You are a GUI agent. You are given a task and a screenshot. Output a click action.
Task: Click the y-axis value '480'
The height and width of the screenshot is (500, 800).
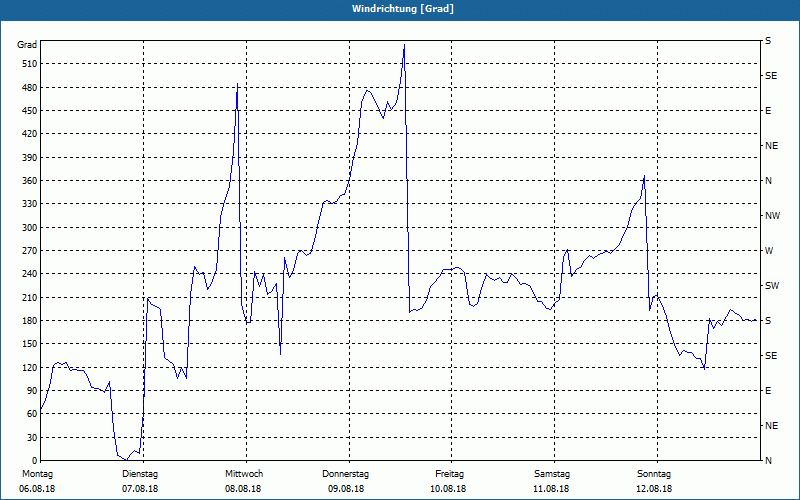point(30,88)
